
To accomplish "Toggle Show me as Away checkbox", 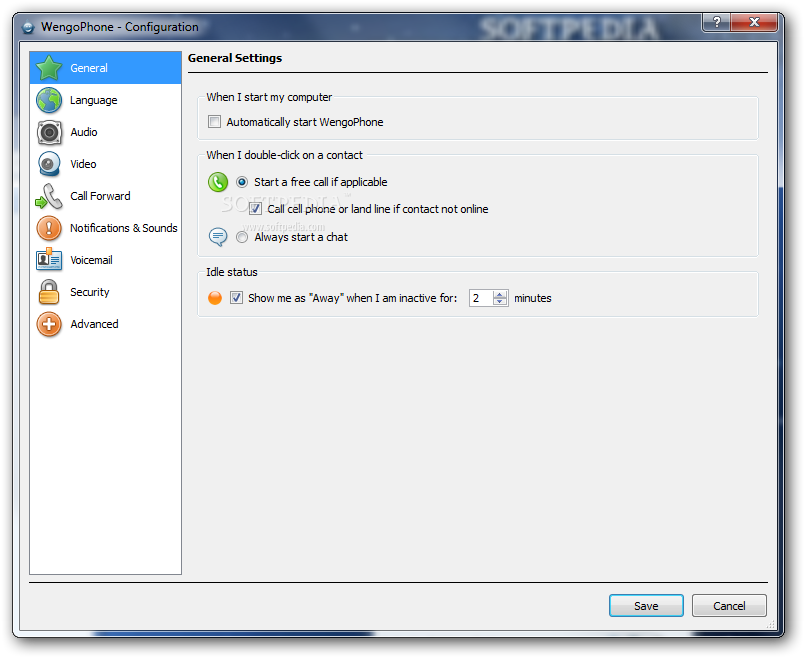I will (236, 298).
